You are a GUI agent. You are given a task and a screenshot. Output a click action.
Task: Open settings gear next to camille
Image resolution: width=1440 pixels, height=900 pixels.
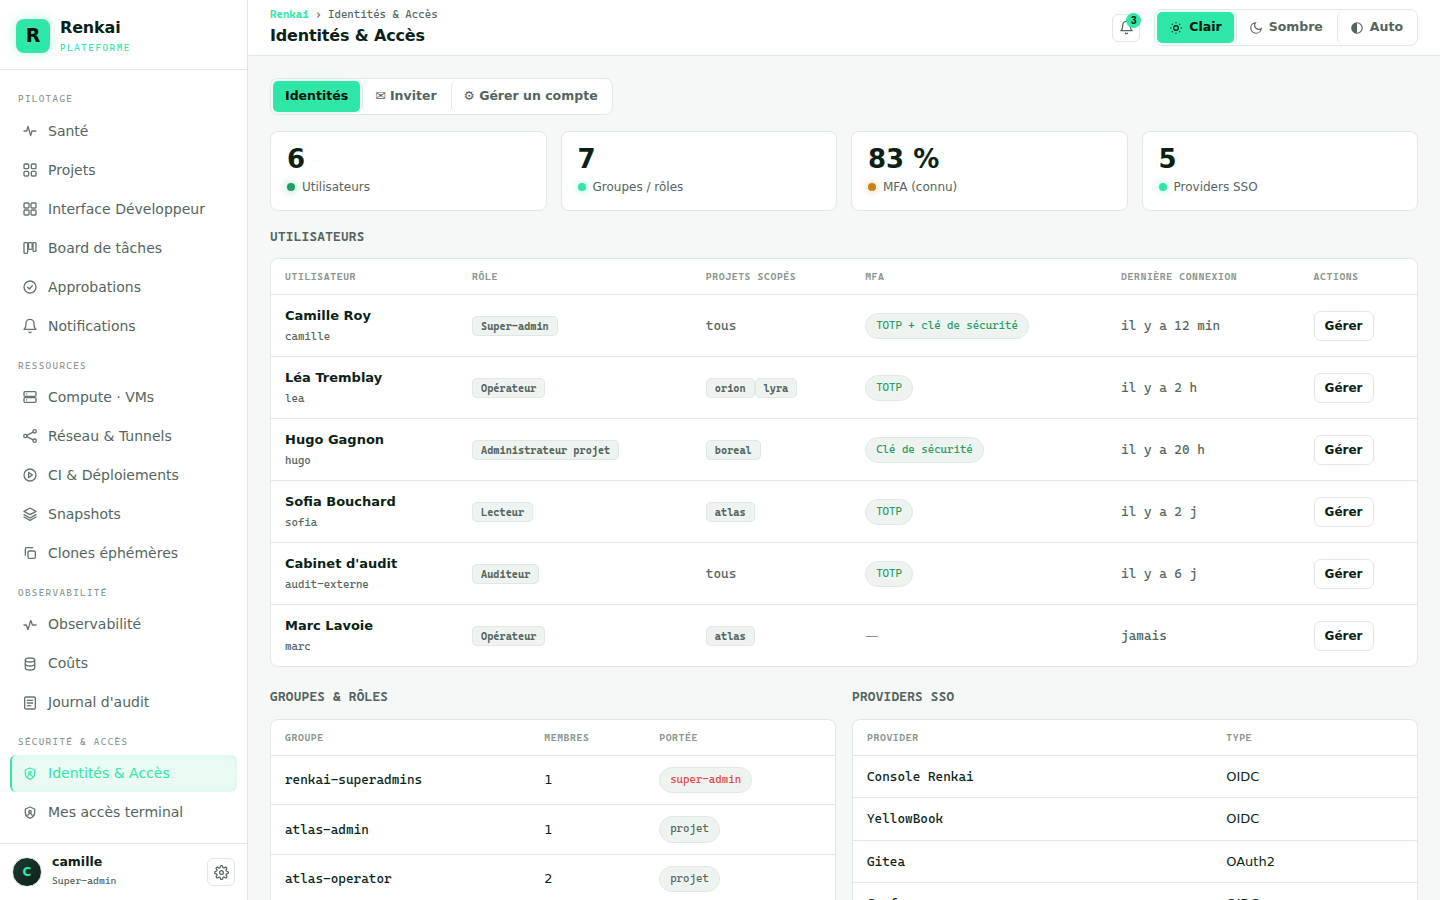coord(221,872)
